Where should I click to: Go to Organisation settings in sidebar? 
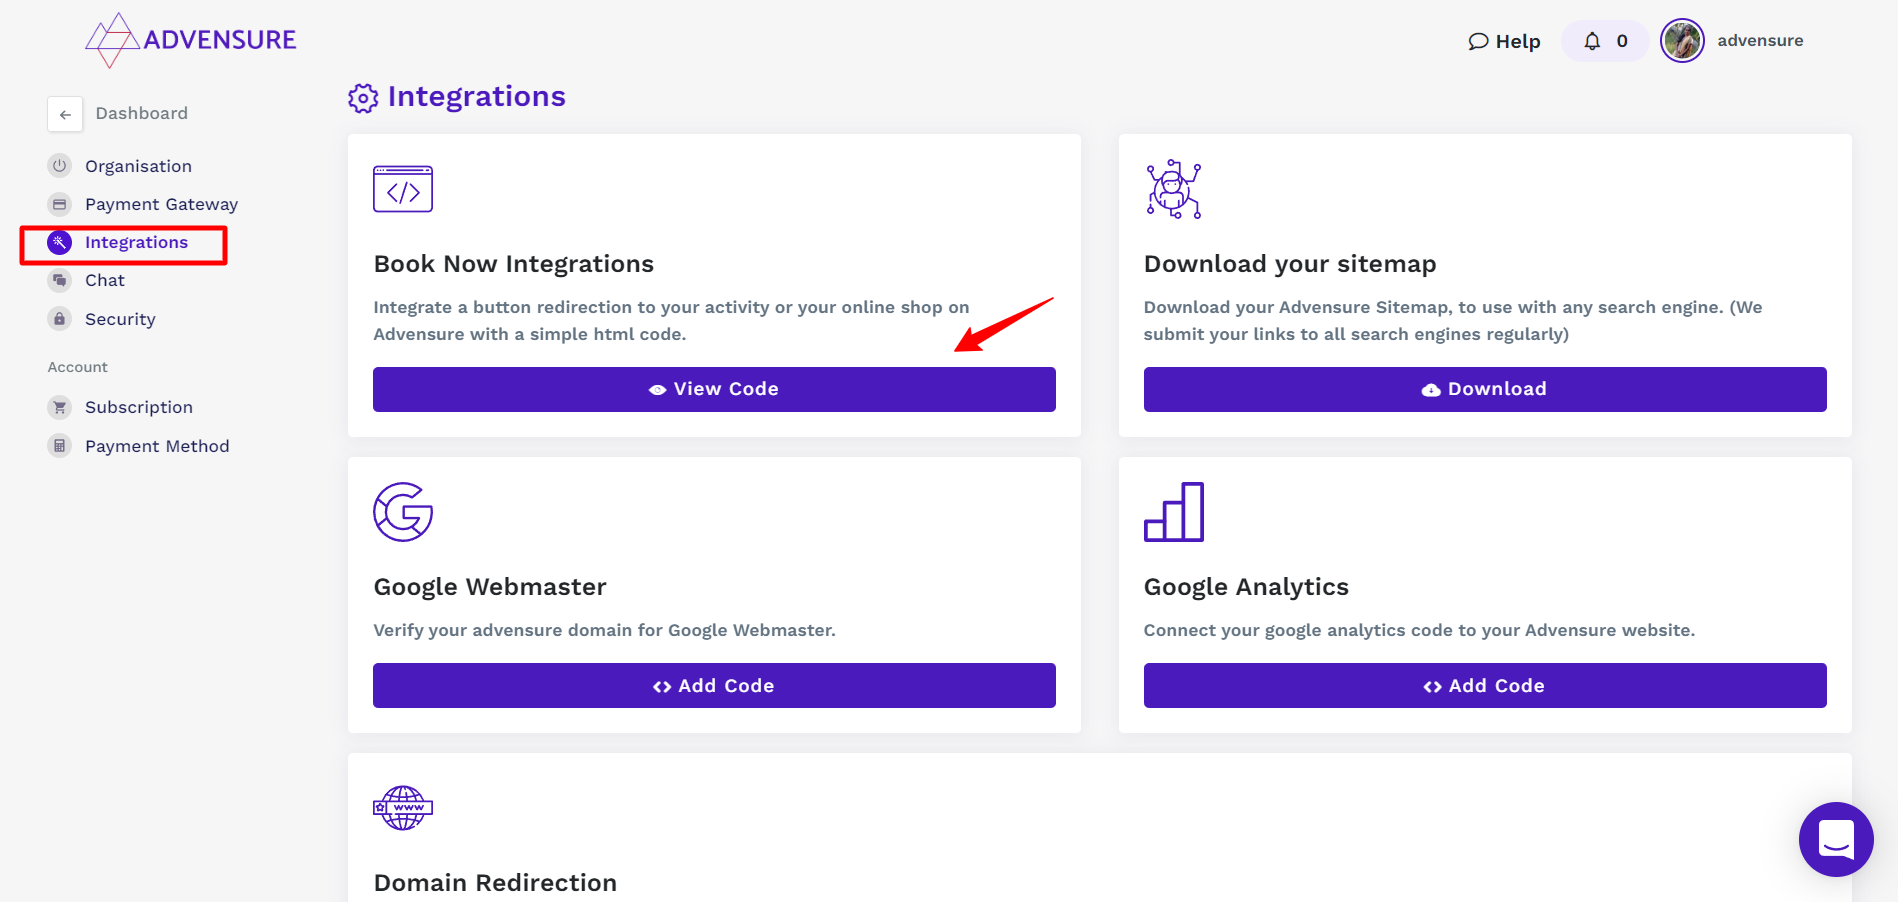coord(138,166)
